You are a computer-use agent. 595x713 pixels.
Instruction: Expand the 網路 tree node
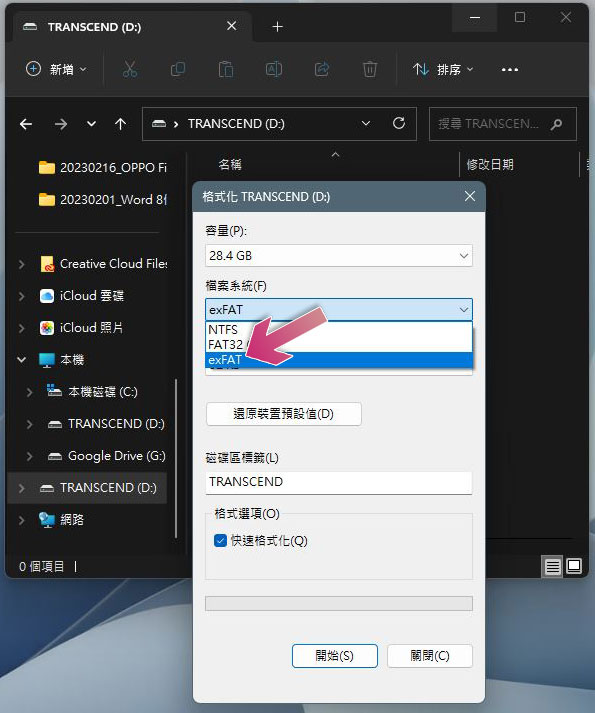point(21,520)
